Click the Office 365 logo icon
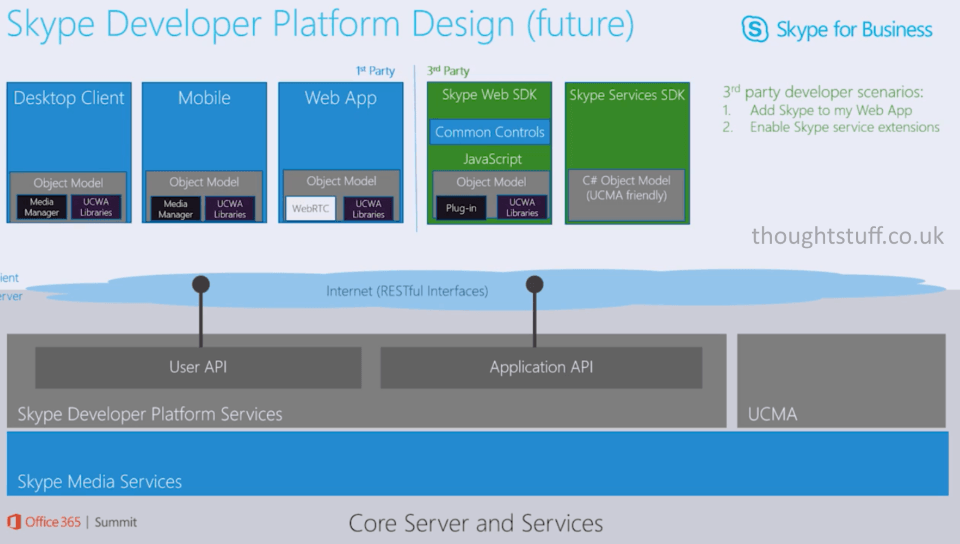Viewport: 960px width, 544px height. coord(13,522)
